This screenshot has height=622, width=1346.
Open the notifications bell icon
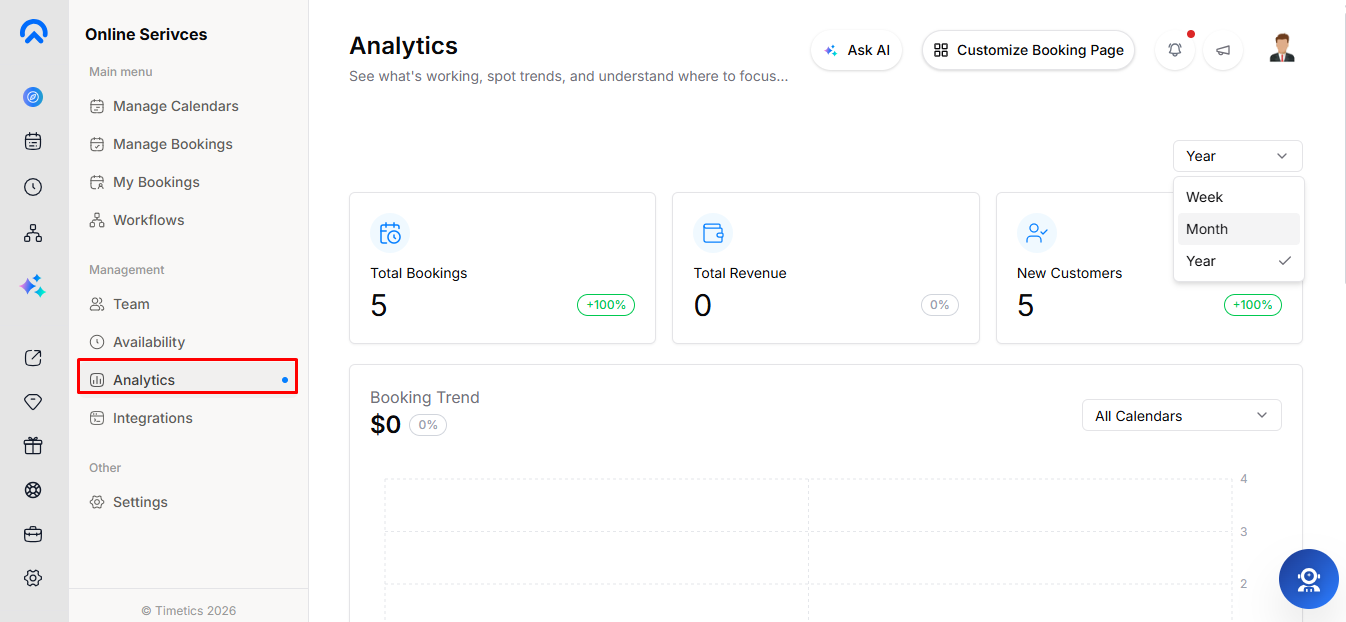(x=1175, y=50)
